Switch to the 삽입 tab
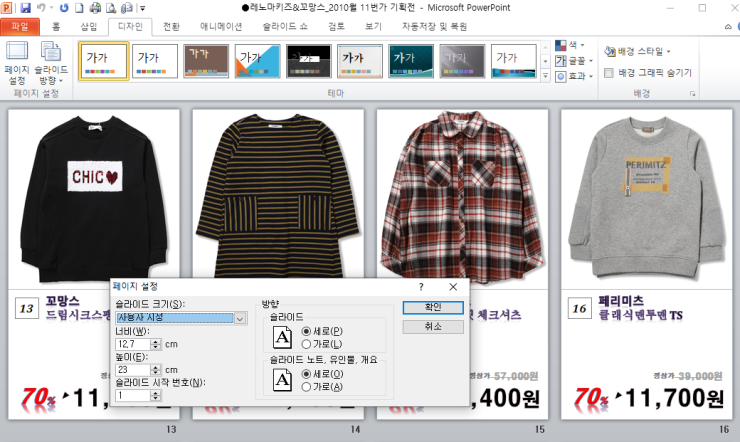The image size is (740, 442). tap(89, 26)
